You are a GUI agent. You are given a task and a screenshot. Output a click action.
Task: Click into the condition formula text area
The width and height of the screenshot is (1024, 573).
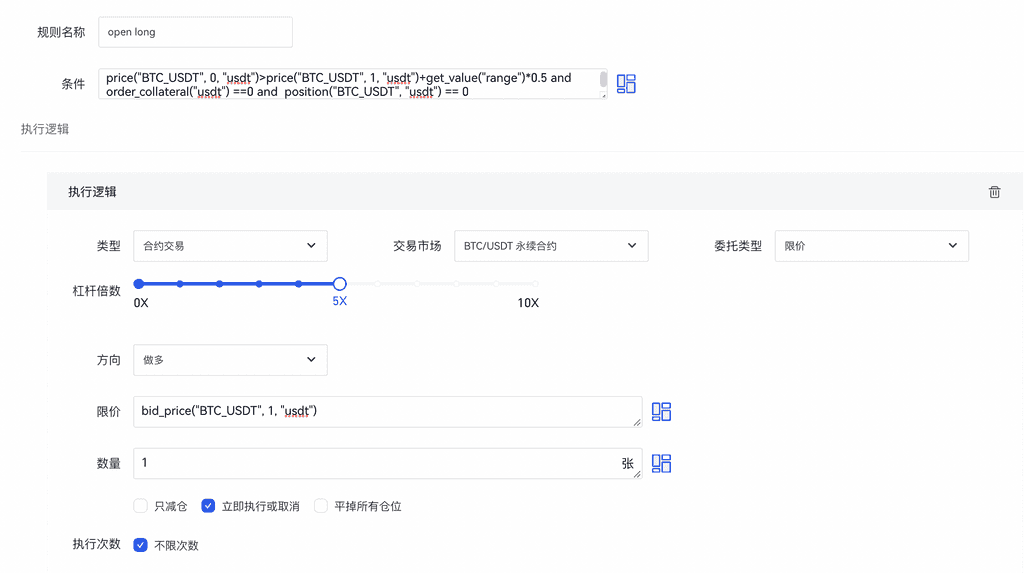click(x=350, y=84)
